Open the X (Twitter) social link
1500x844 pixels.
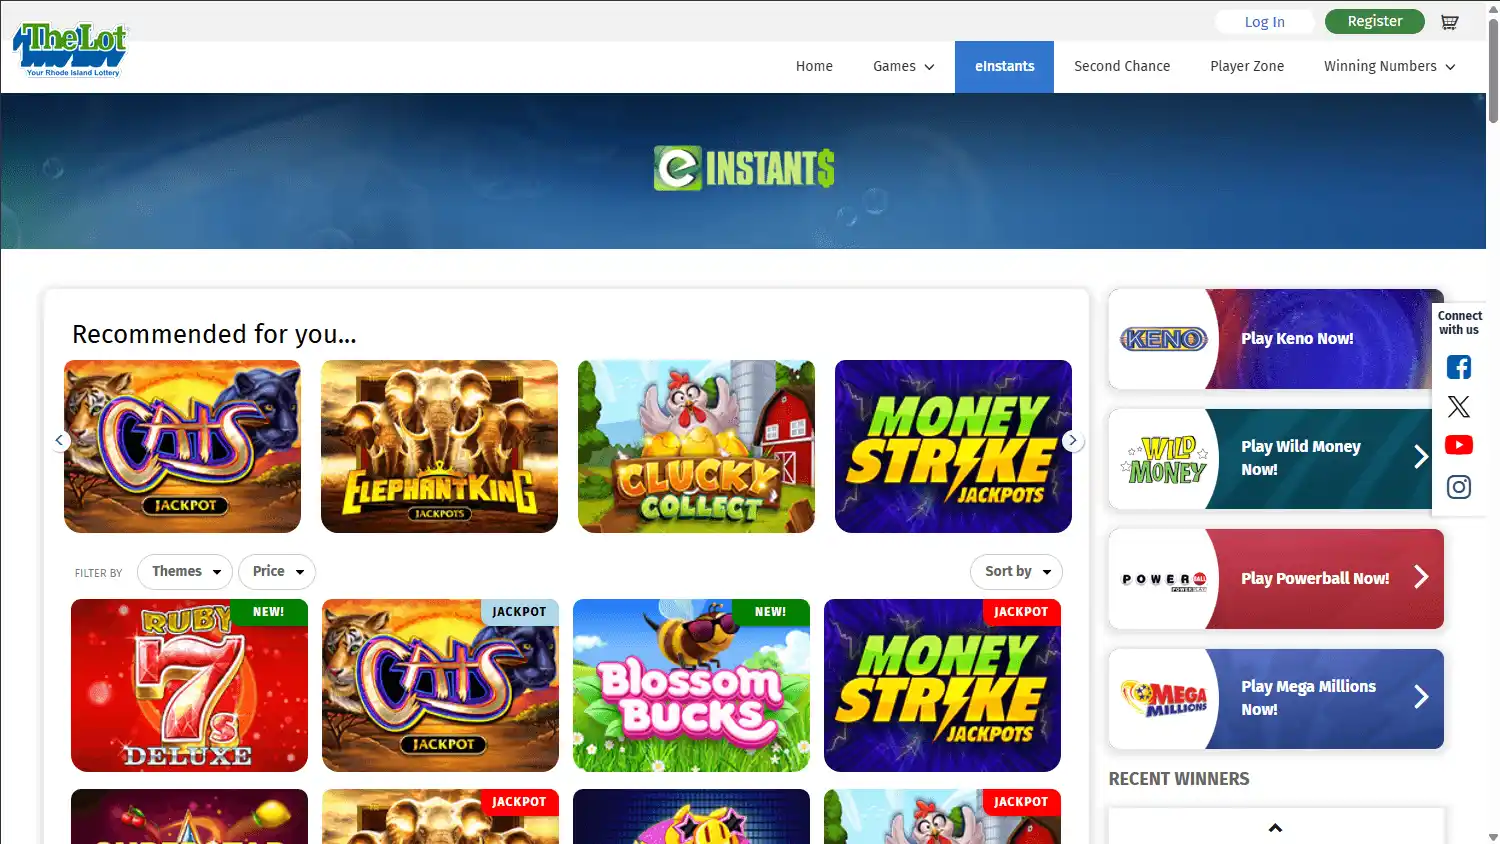coord(1459,406)
